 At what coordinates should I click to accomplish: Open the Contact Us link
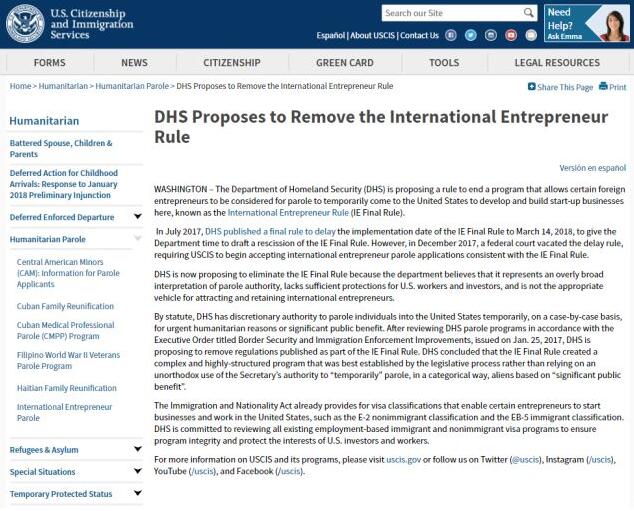pos(419,36)
